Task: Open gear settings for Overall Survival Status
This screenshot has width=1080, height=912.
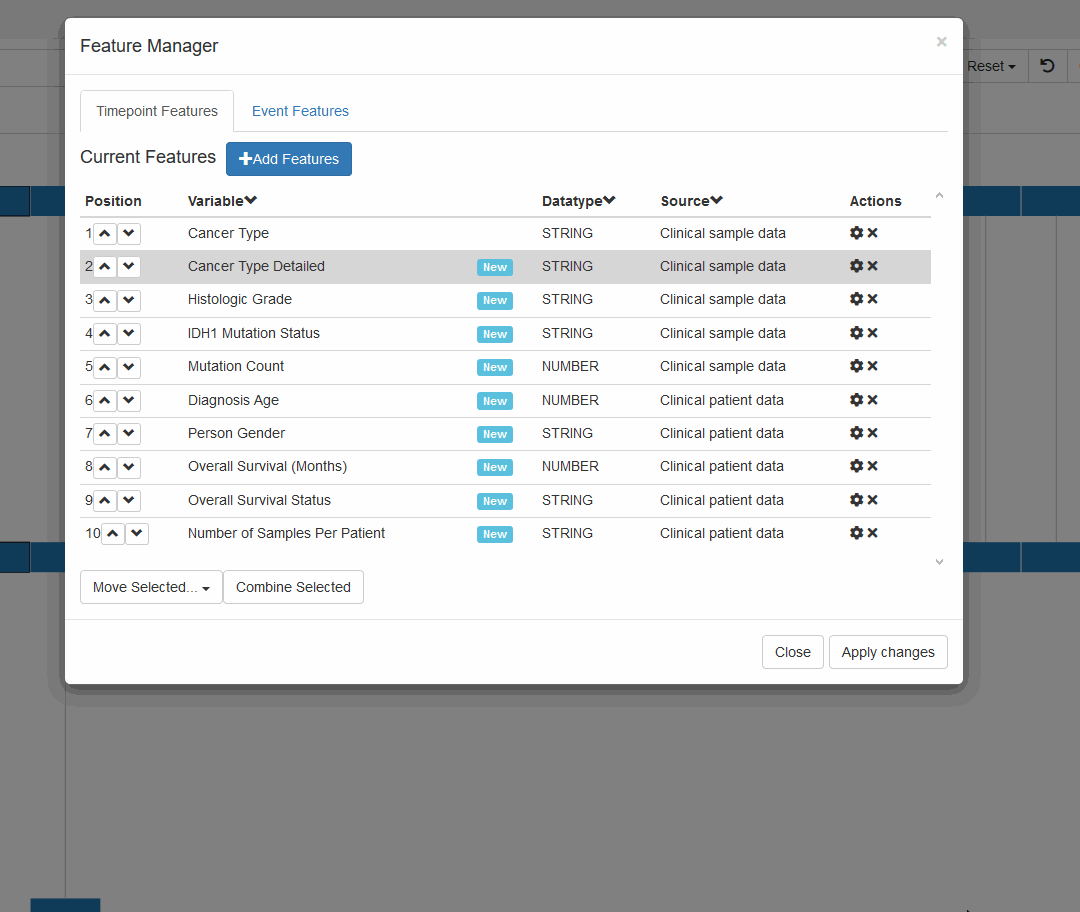Action: tap(856, 500)
